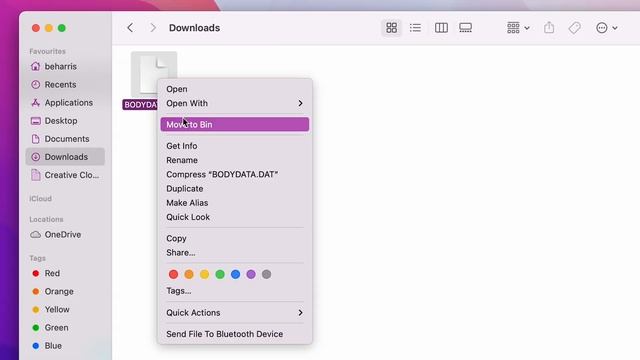Filter by Red tag in sidebar
The height and width of the screenshot is (360, 640).
point(65,273)
